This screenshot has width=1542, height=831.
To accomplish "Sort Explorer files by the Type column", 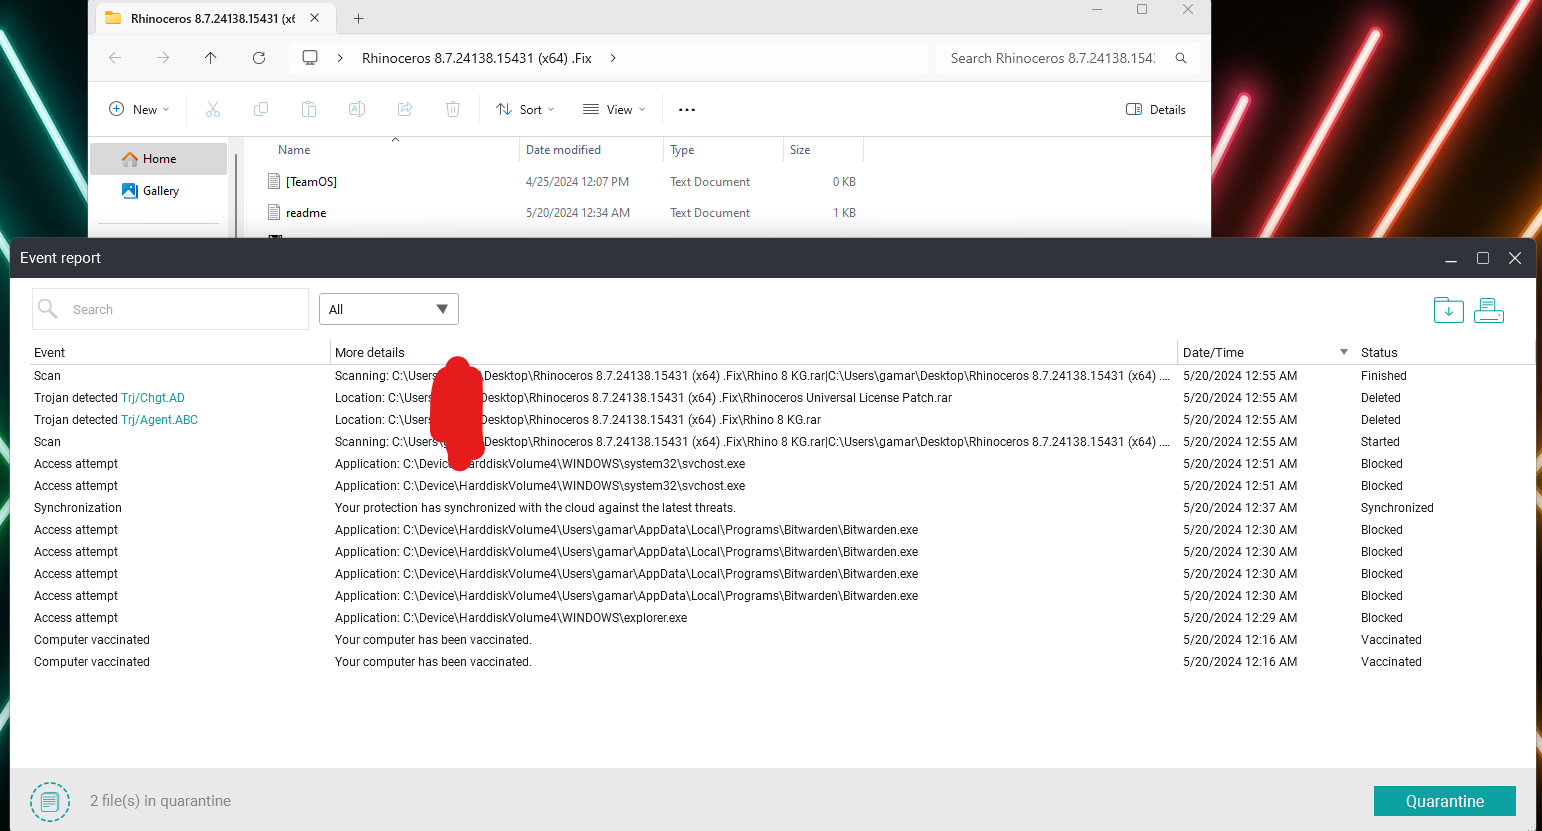I will 682,150.
